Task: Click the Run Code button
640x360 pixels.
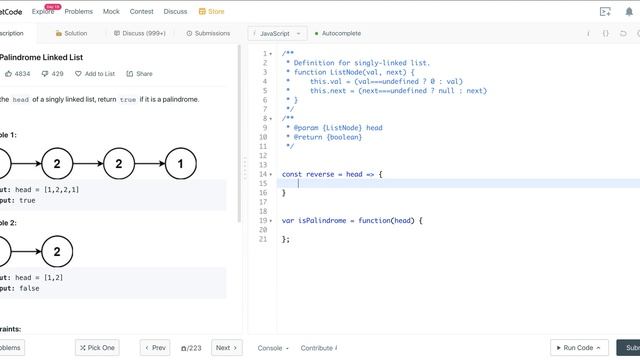Action: click(579, 348)
